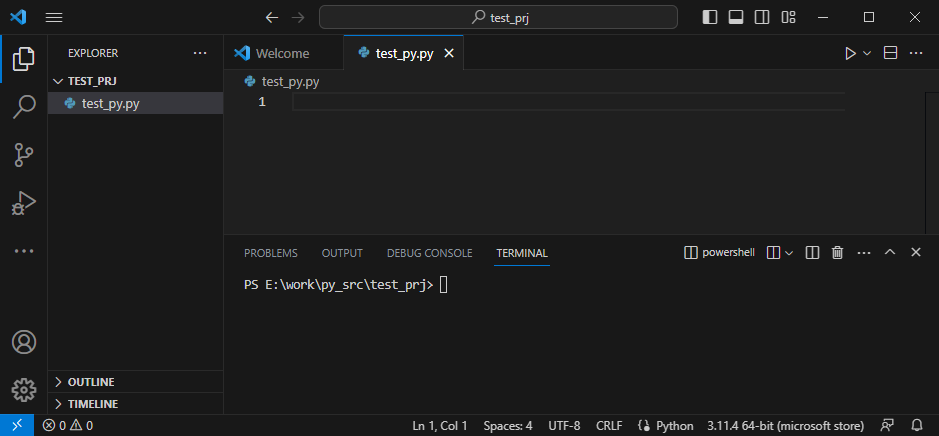Close the test_py.py editor tab
Image resolution: width=939 pixels, height=436 pixels.
pyautogui.click(x=449, y=53)
